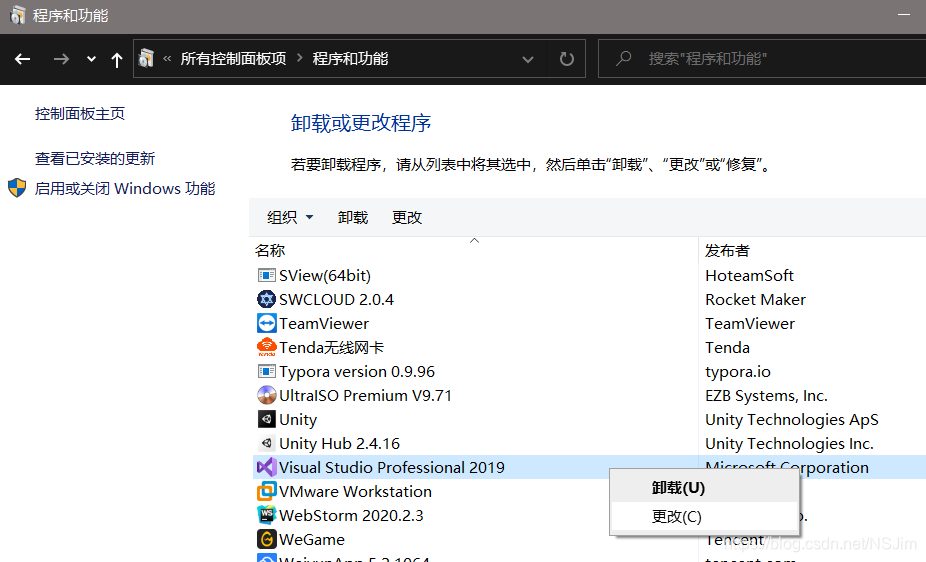Click the UltraISO Premium disc icon
The width and height of the screenshot is (926, 562).
pyautogui.click(x=266, y=396)
